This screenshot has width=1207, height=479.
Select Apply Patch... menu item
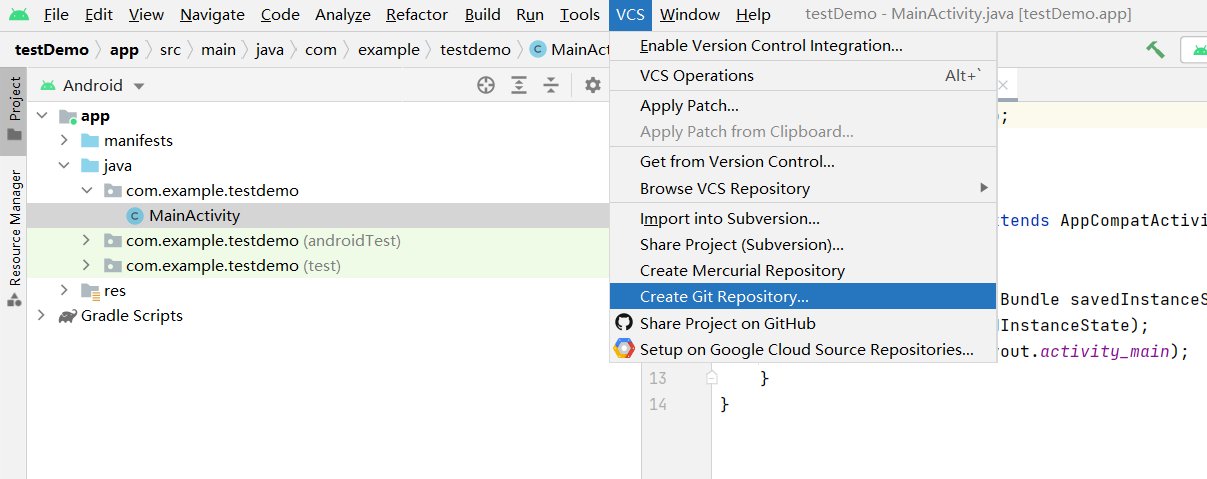803,106
